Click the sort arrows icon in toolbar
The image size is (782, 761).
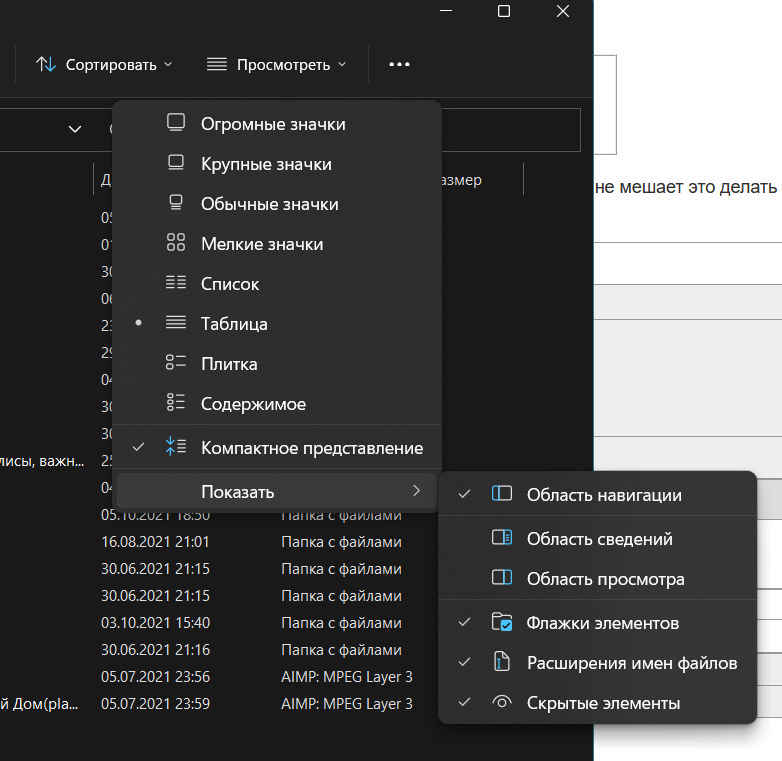click(46, 64)
